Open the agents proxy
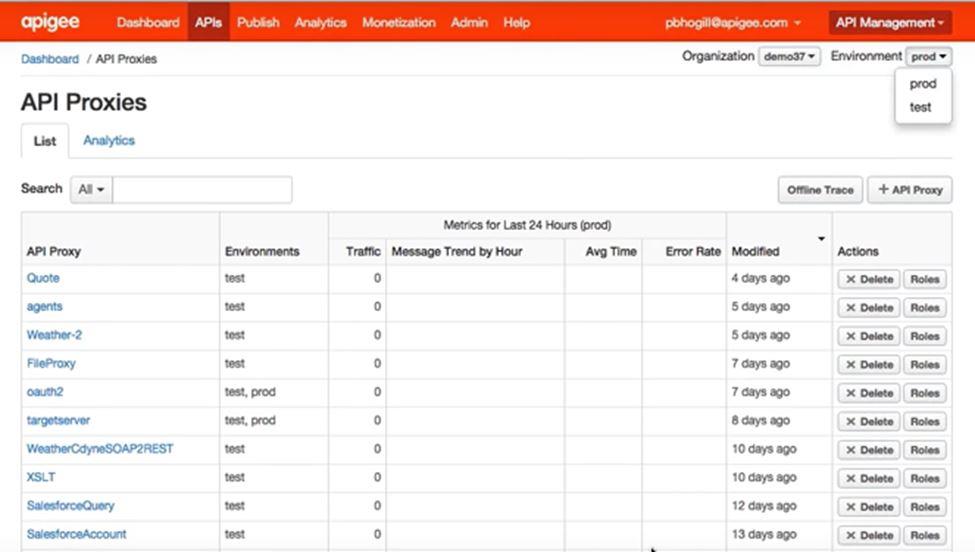Image resolution: width=975 pixels, height=552 pixels. click(44, 306)
